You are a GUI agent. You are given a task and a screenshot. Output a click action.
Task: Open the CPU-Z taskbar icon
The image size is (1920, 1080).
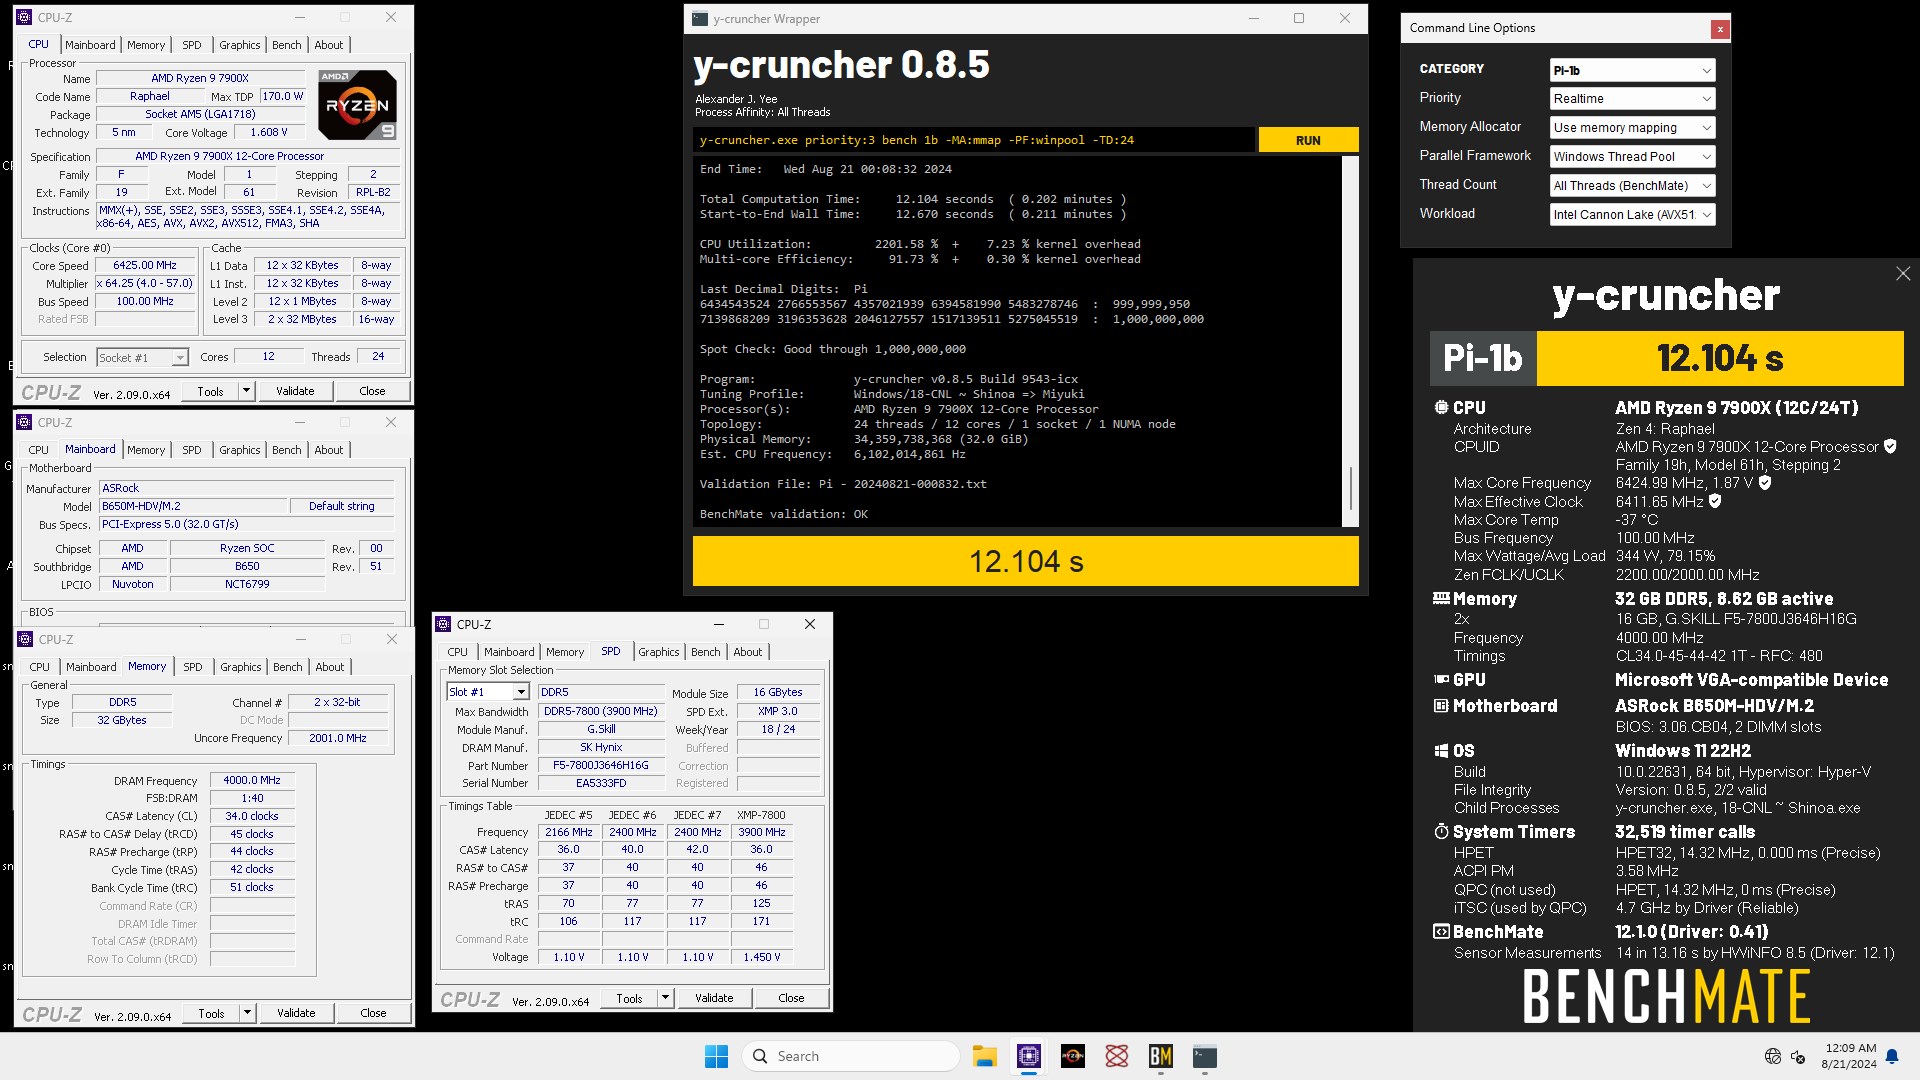tap(1028, 1056)
